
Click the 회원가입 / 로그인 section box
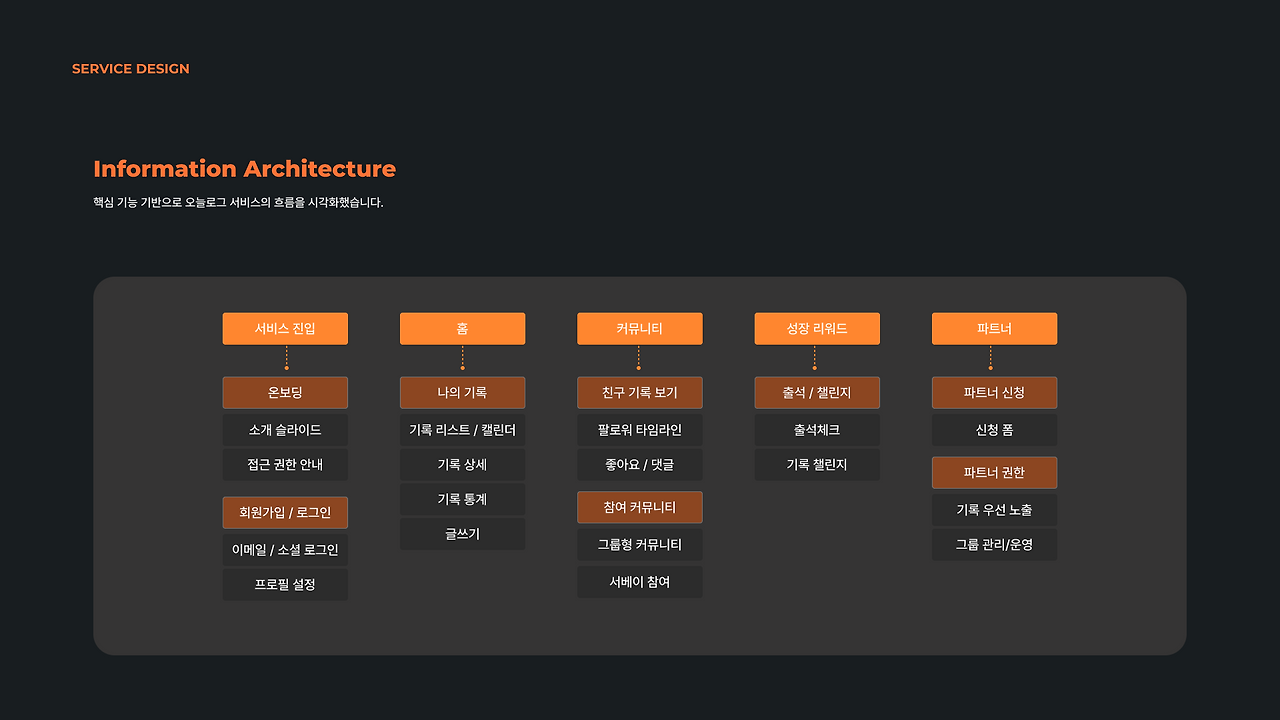(285, 513)
